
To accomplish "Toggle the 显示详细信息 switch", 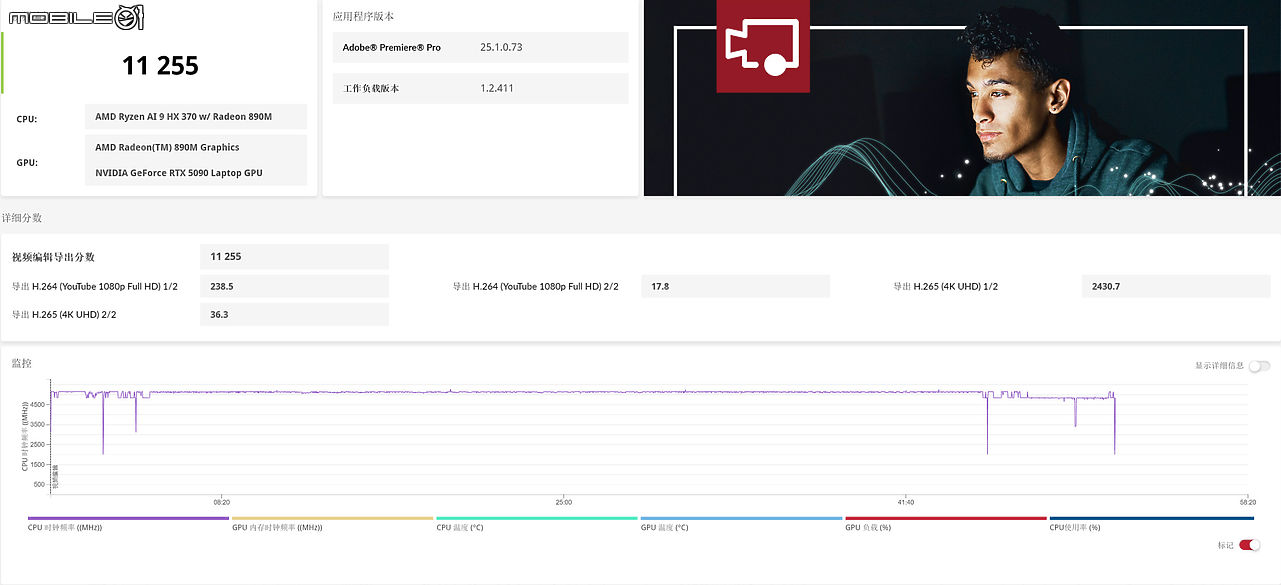I will coord(1258,366).
